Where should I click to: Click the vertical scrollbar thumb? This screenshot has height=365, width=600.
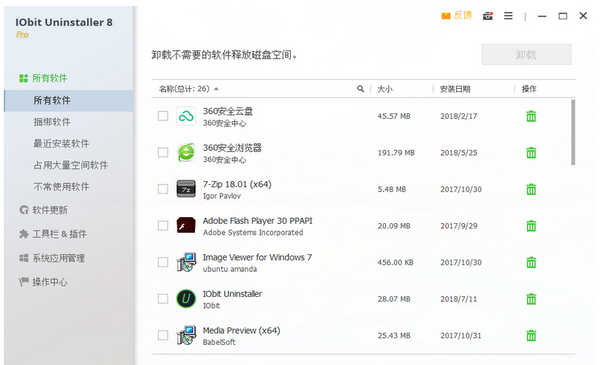point(573,132)
